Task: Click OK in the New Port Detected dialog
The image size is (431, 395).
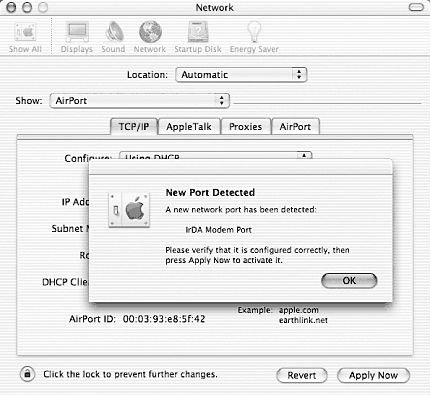Action: point(349,281)
